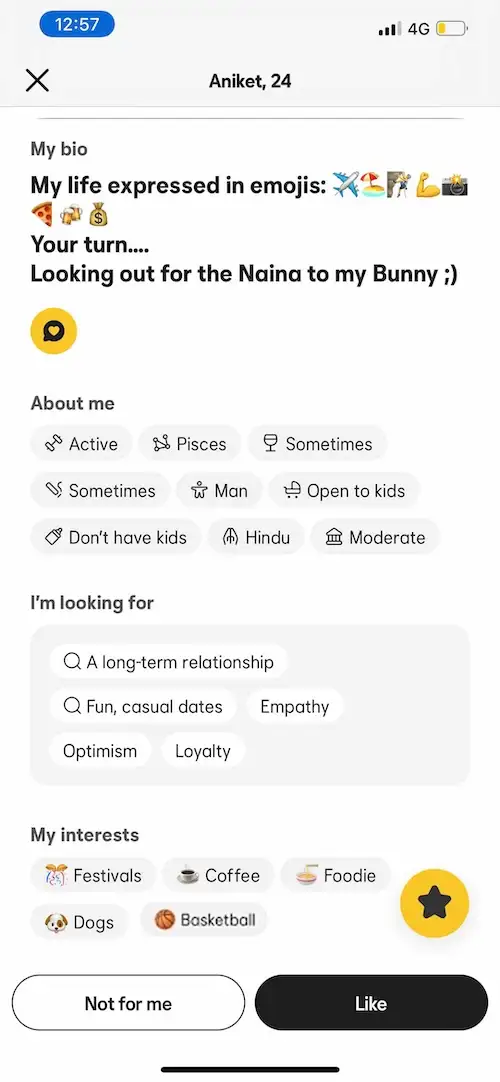Select the Hindu religion badge

(256, 538)
